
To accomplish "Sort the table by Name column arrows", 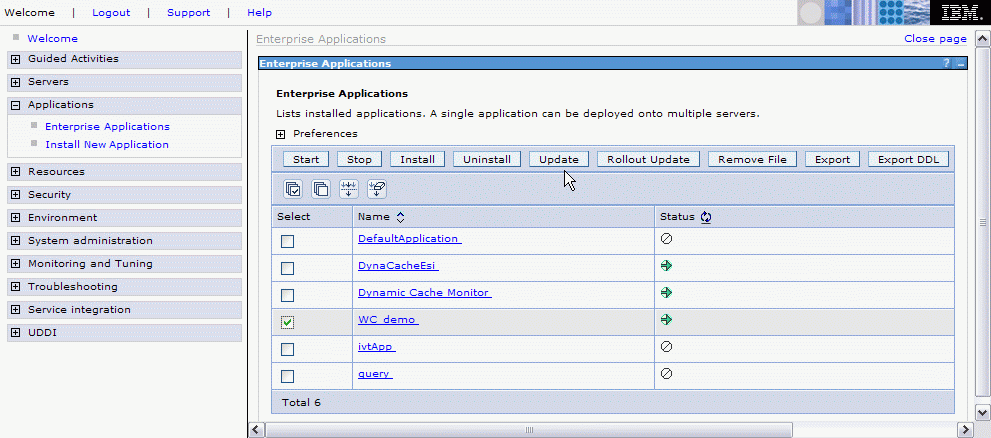I will click(400, 217).
